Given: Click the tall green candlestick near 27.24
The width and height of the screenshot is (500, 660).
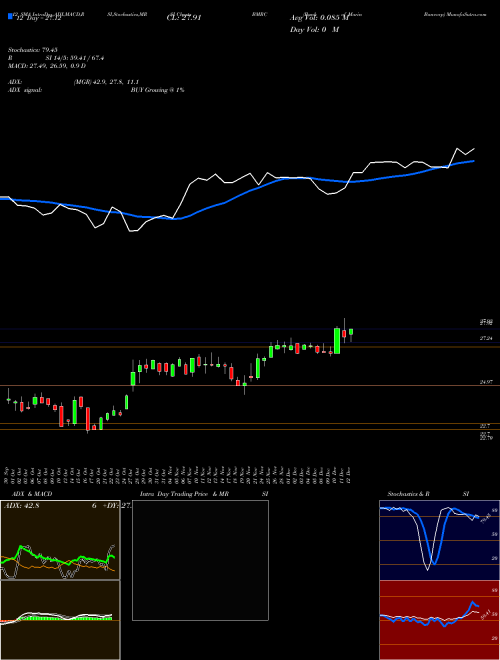Looking at the screenshot, I should point(337,341).
